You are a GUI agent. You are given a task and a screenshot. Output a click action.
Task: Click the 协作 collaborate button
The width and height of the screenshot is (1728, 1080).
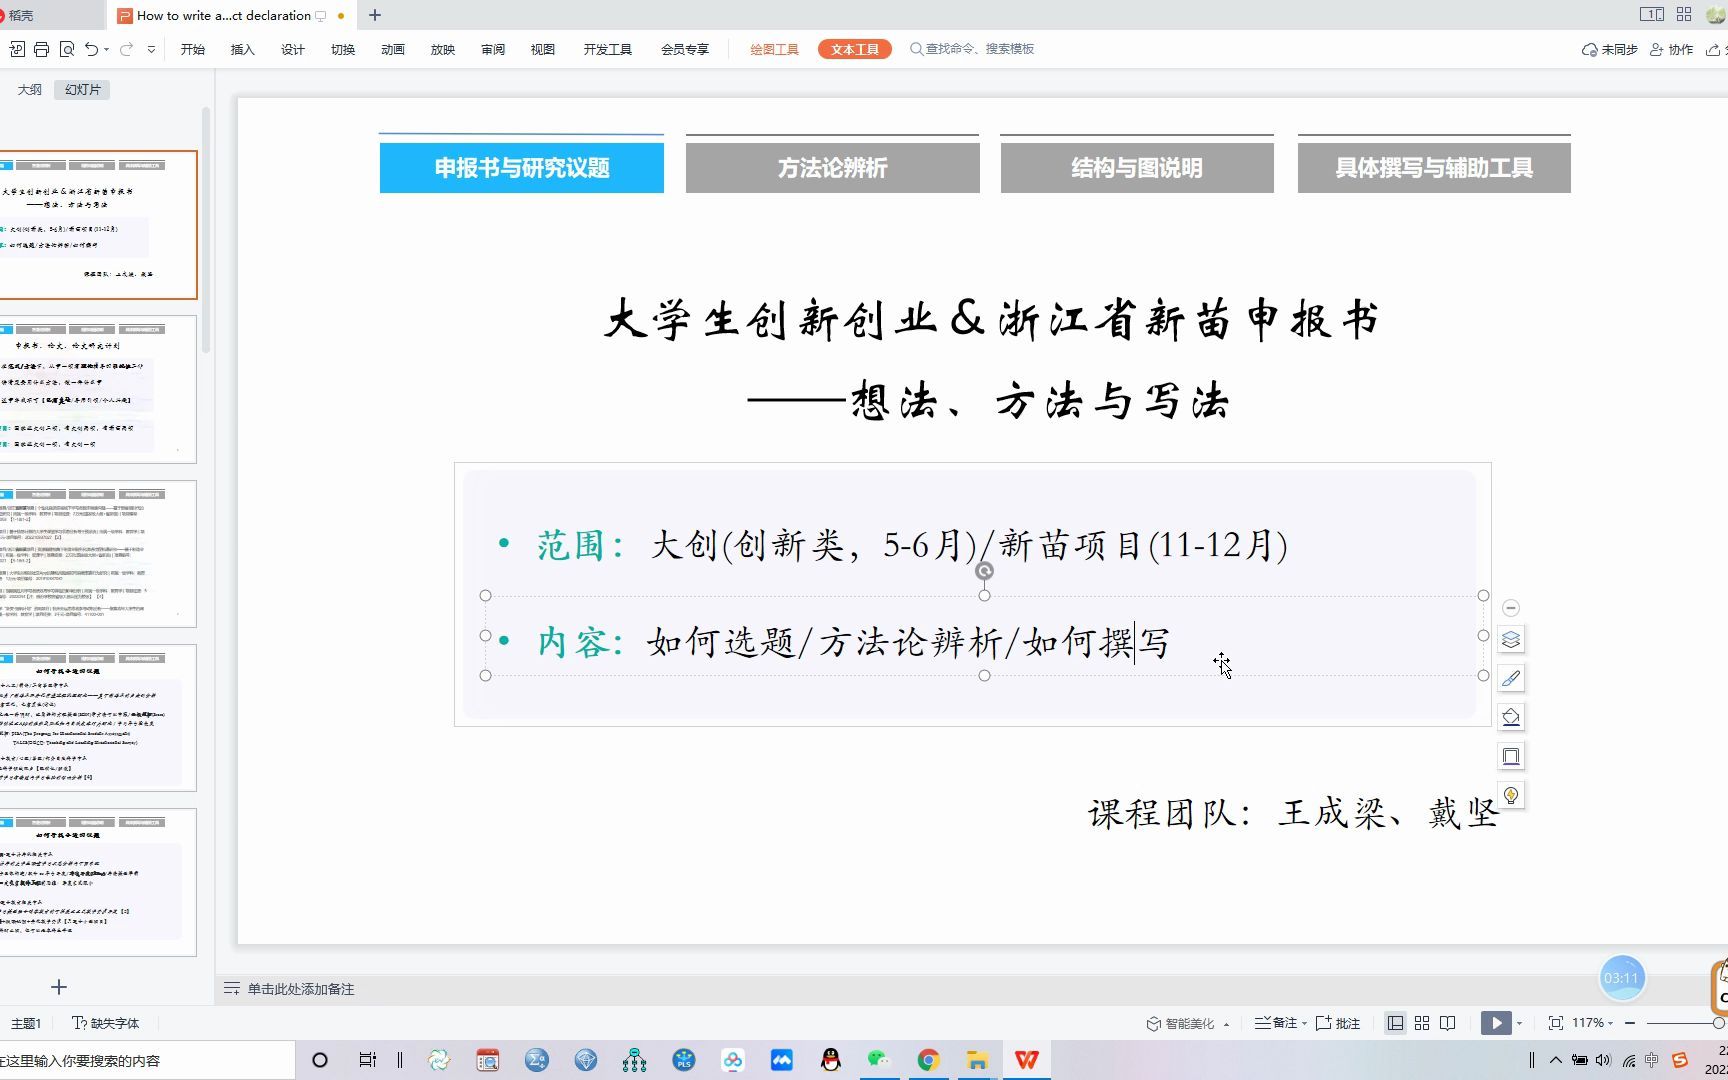click(x=1671, y=49)
